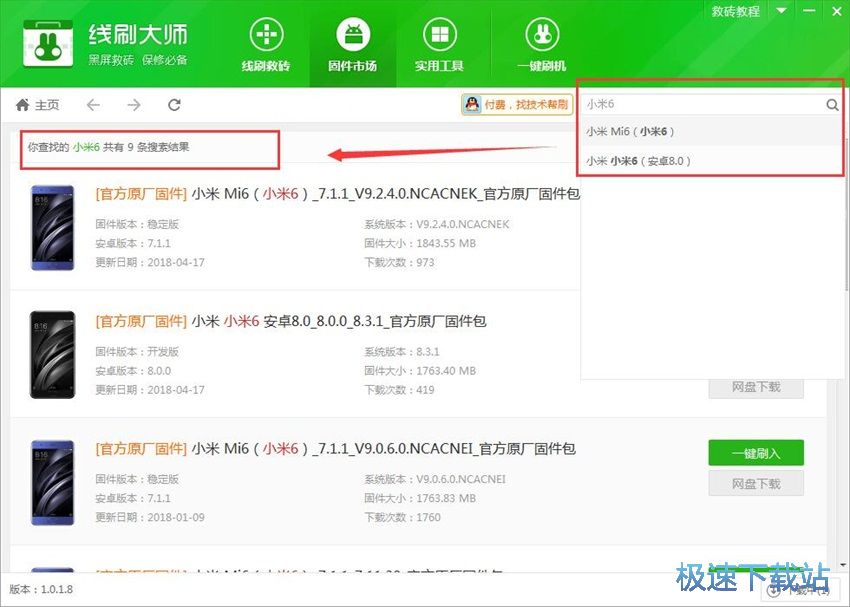Click 更新日期：2018-01-09 text
Viewport: 850px width, 607px height.
pyautogui.click(x=150, y=517)
